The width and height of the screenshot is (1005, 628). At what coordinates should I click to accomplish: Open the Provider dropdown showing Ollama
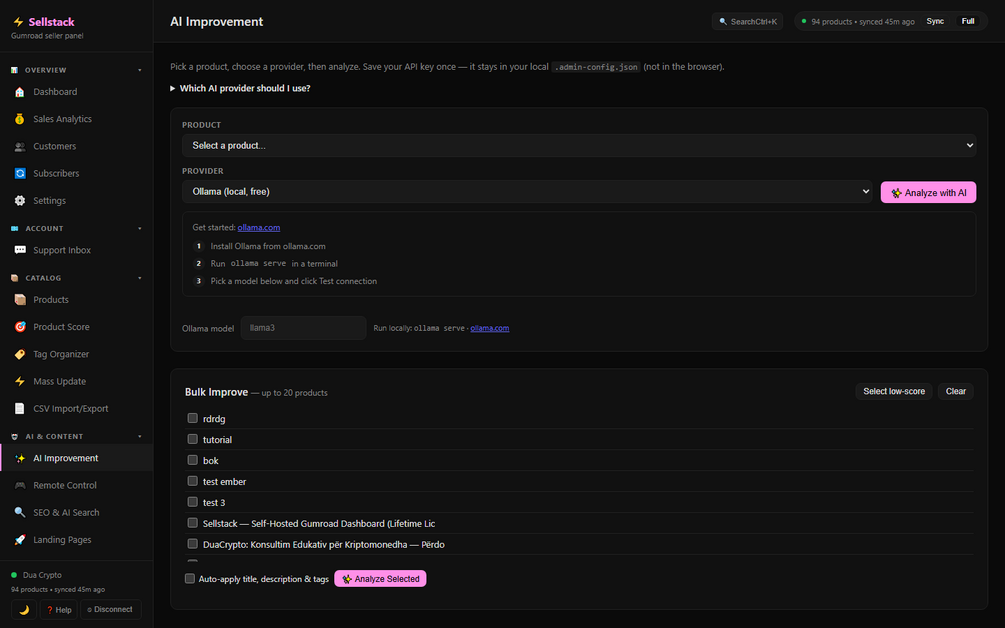tap(527, 192)
